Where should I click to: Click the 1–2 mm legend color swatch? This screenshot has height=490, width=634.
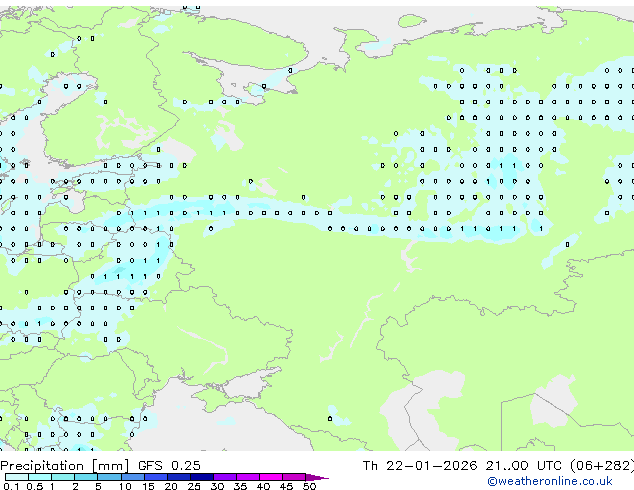tap(63, 477)
